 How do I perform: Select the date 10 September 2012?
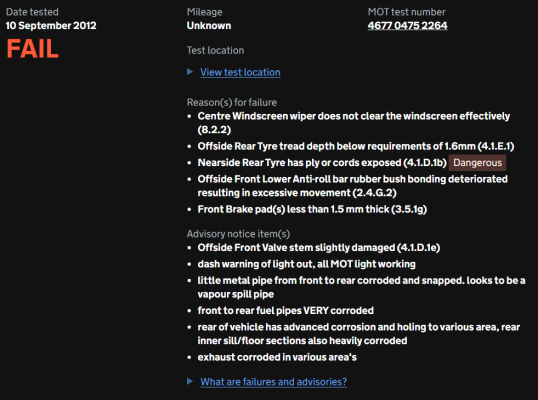coord(51,26)
